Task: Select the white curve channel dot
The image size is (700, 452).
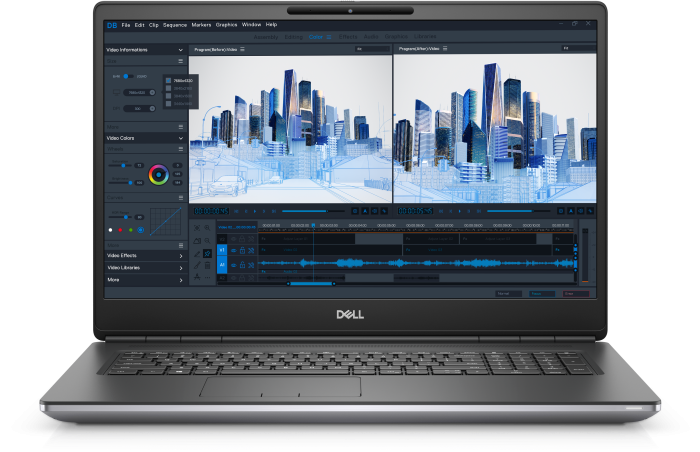Action: click(x=111, y=230)
